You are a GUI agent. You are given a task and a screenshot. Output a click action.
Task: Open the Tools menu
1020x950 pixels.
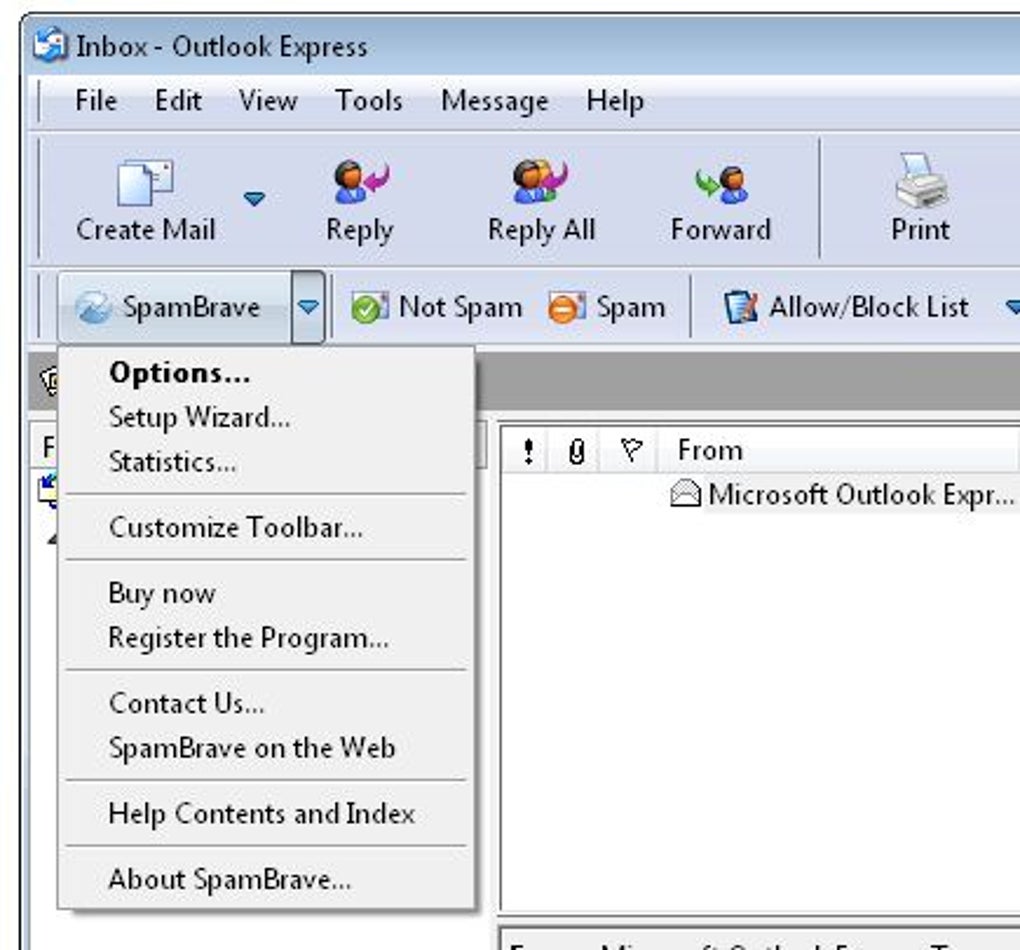click(369, 101)
